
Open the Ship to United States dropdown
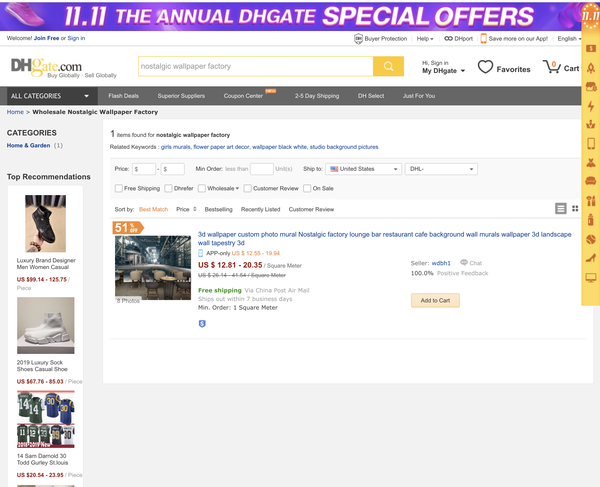(x=364, y=169)
